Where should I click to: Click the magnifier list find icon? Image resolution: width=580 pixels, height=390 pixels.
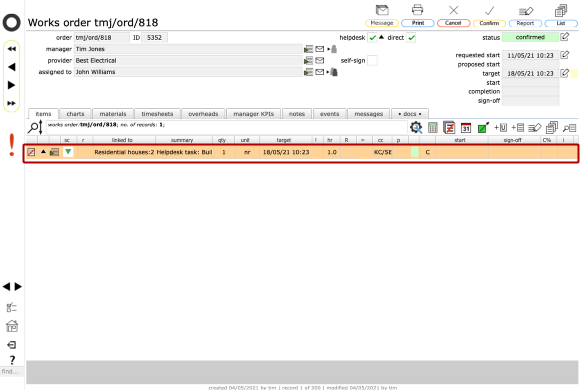pyautogui.click(x=569, y=128)
